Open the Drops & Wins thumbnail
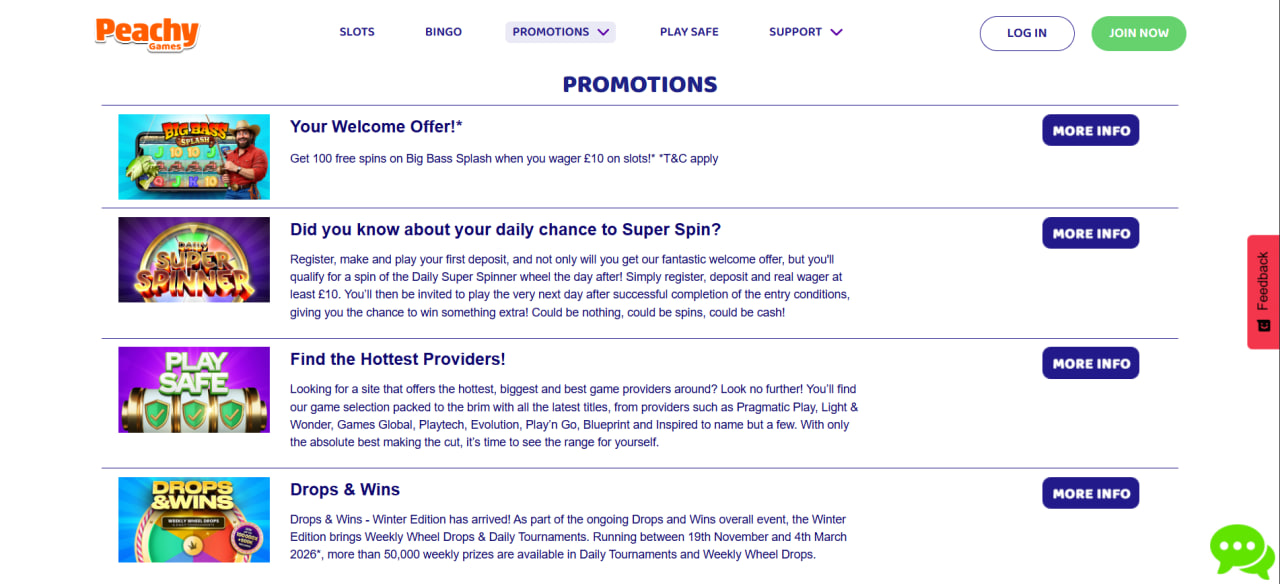The image size is (1280, 584). point(194,520)
